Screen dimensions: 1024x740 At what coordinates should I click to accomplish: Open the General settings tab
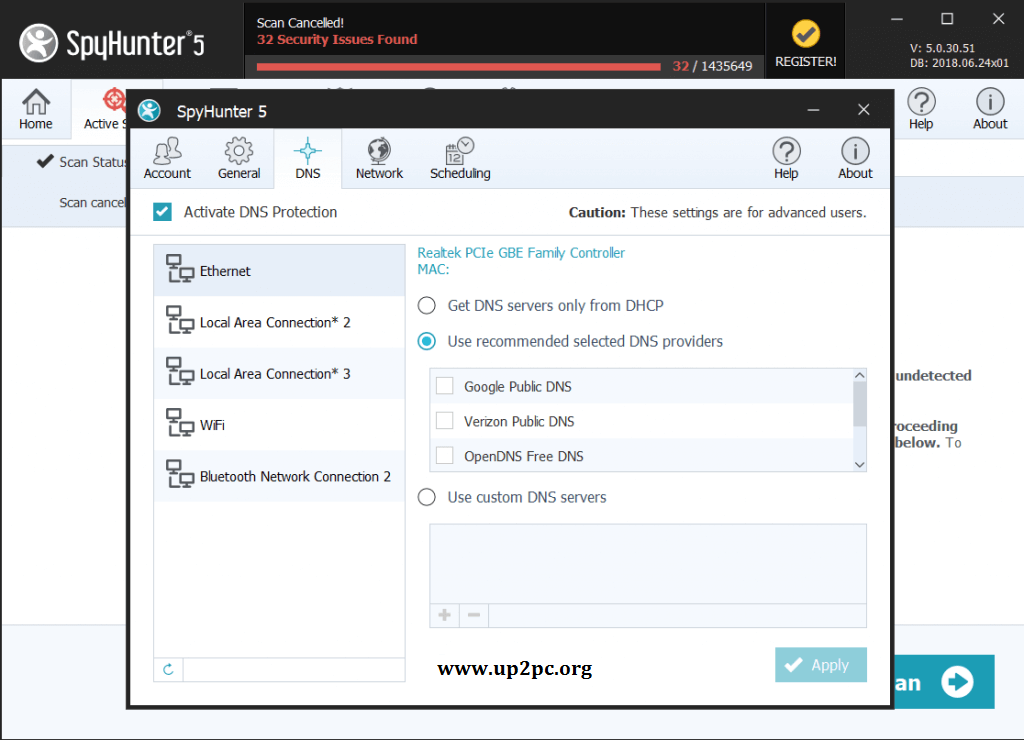point(239,159)
